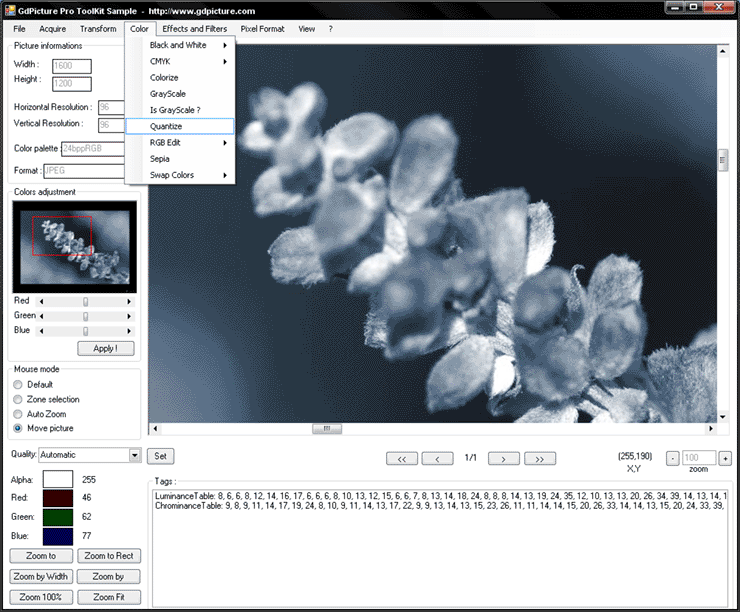The width and height of the screenshot is (740, 612).
Task: Click the image preview thumbnail
Action: (74, 246)
